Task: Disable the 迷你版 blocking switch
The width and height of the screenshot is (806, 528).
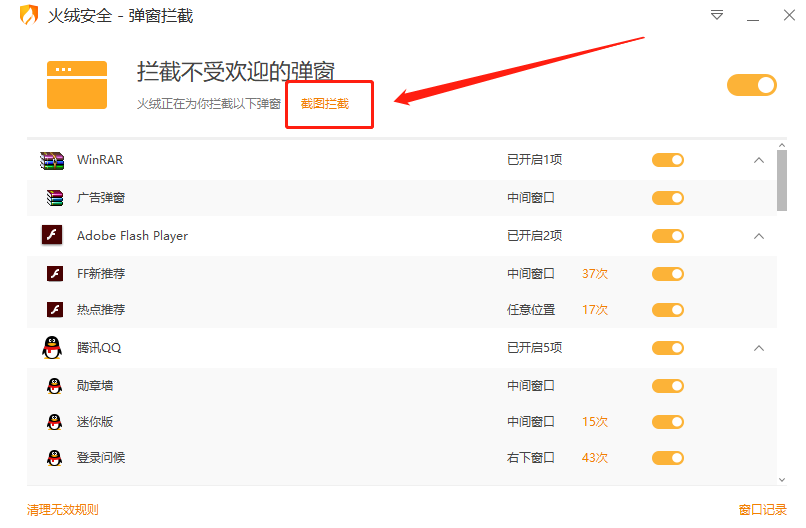Action: (668, 422)
